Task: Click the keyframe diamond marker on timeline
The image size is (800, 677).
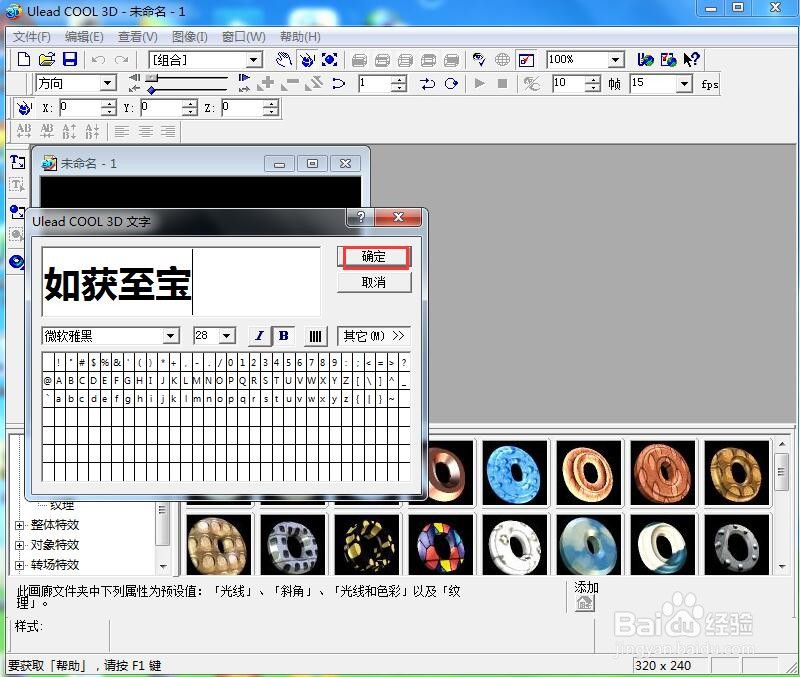Action: (151, 90)
